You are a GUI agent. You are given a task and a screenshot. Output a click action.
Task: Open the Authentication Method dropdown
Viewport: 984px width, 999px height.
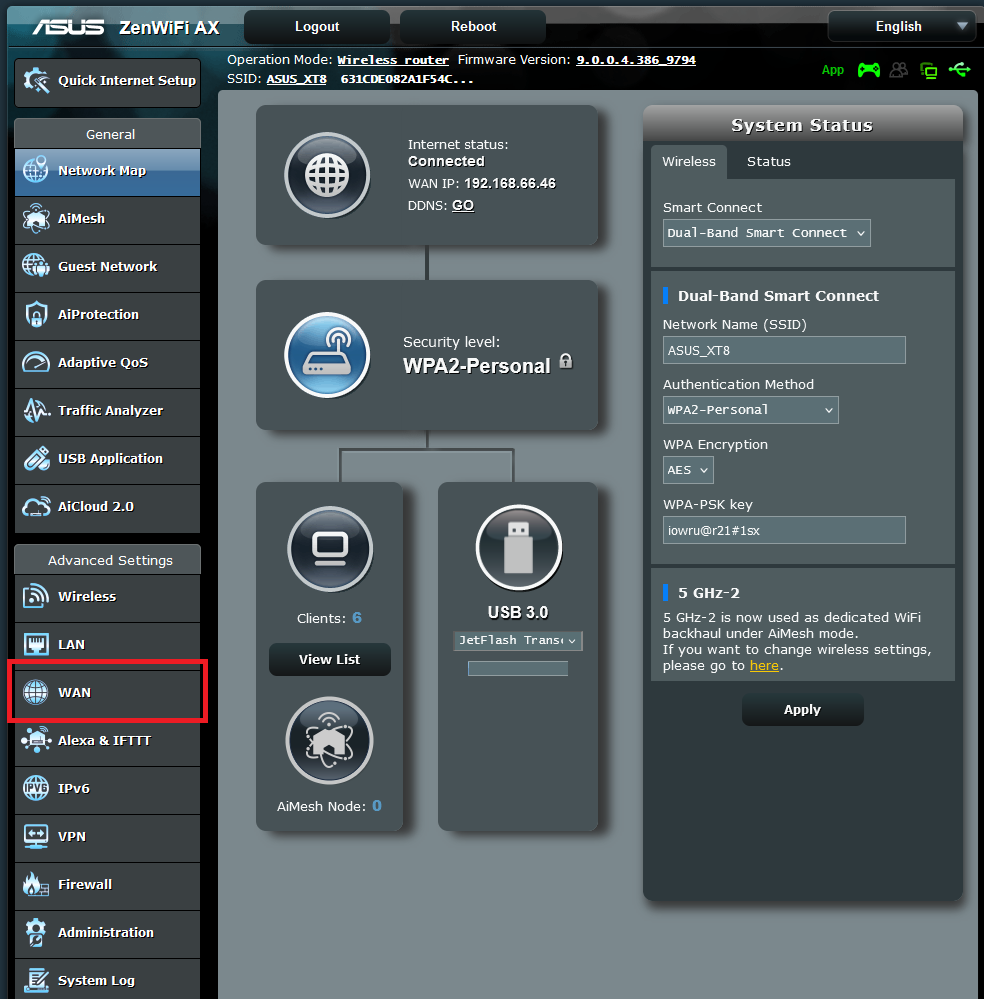click(750, 410)
